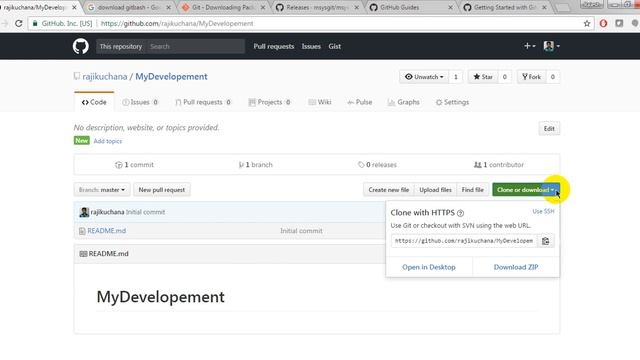Click Open in Desktop
Image resolution: width=640 pixels, height=360 pixels.
coord(429,267)
